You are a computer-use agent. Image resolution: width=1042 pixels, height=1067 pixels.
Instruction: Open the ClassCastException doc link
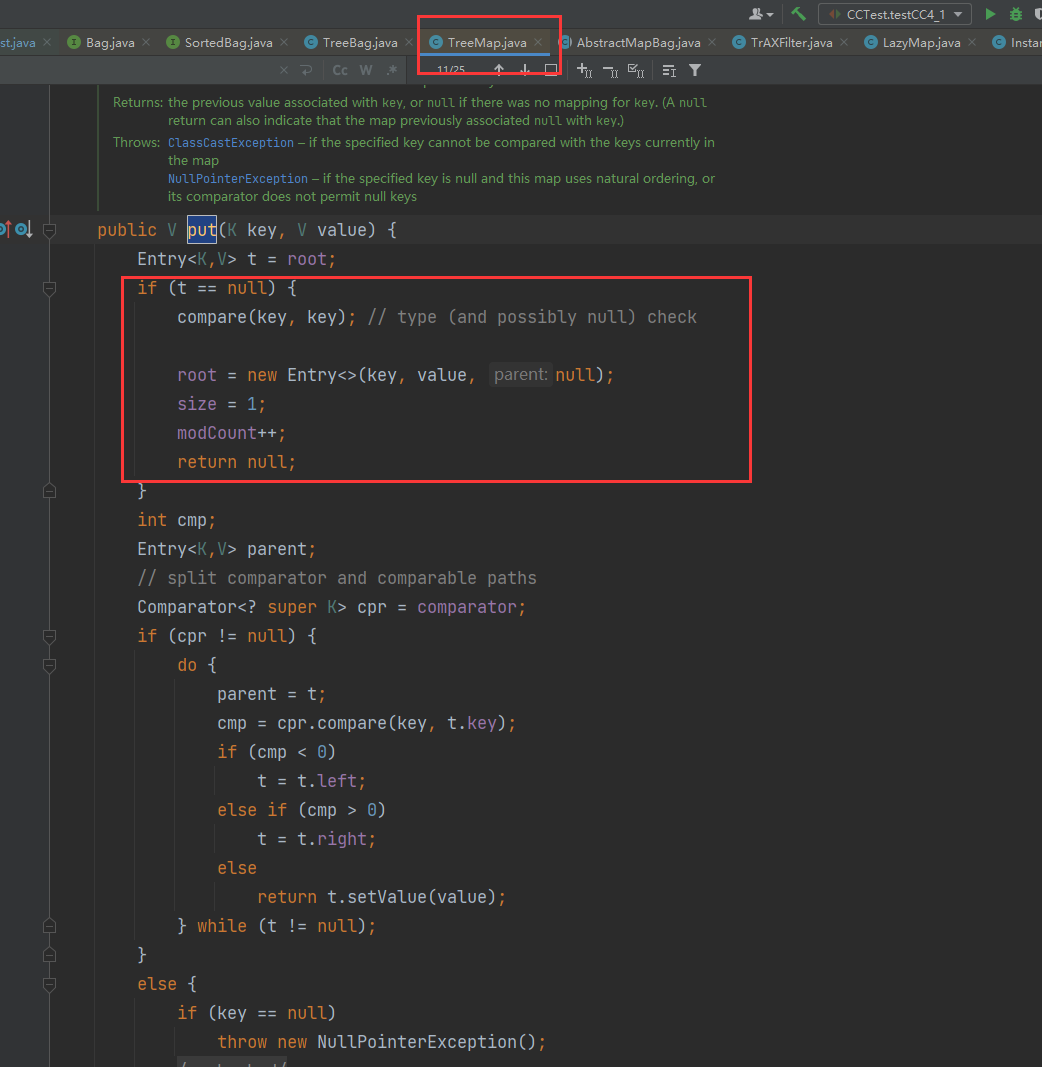pos(231,143)
